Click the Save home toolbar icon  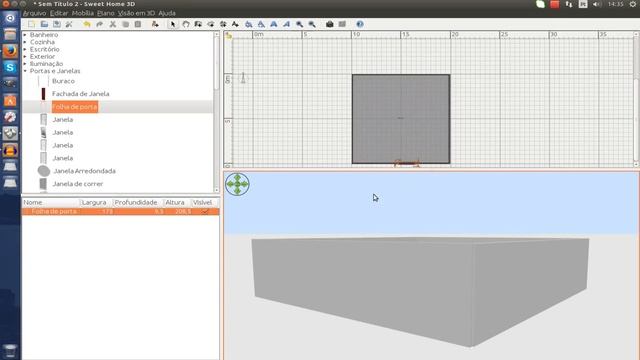pos(57,24)
